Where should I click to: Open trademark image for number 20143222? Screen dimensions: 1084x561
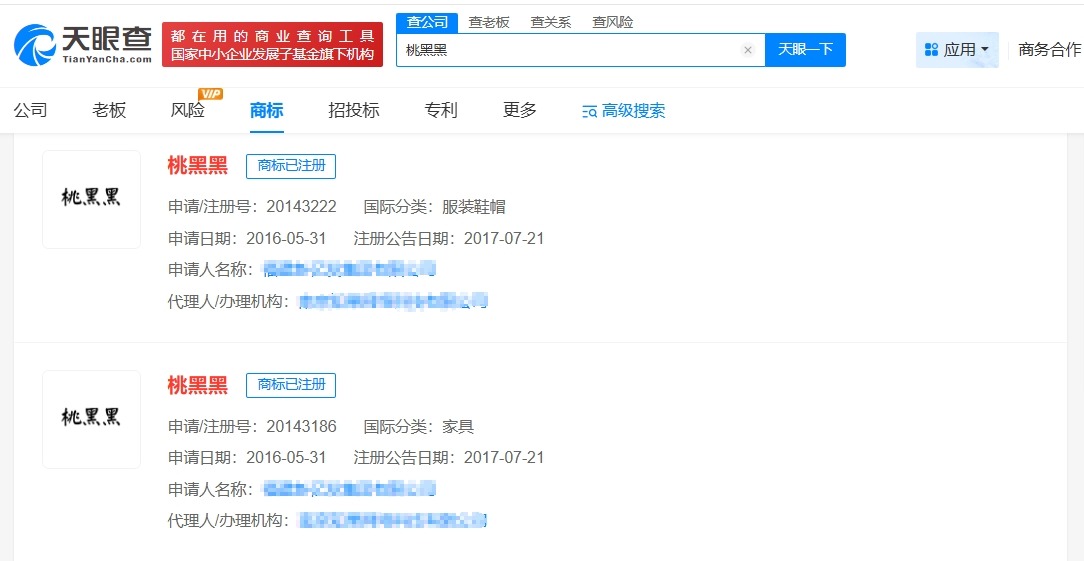click(91, 199)
